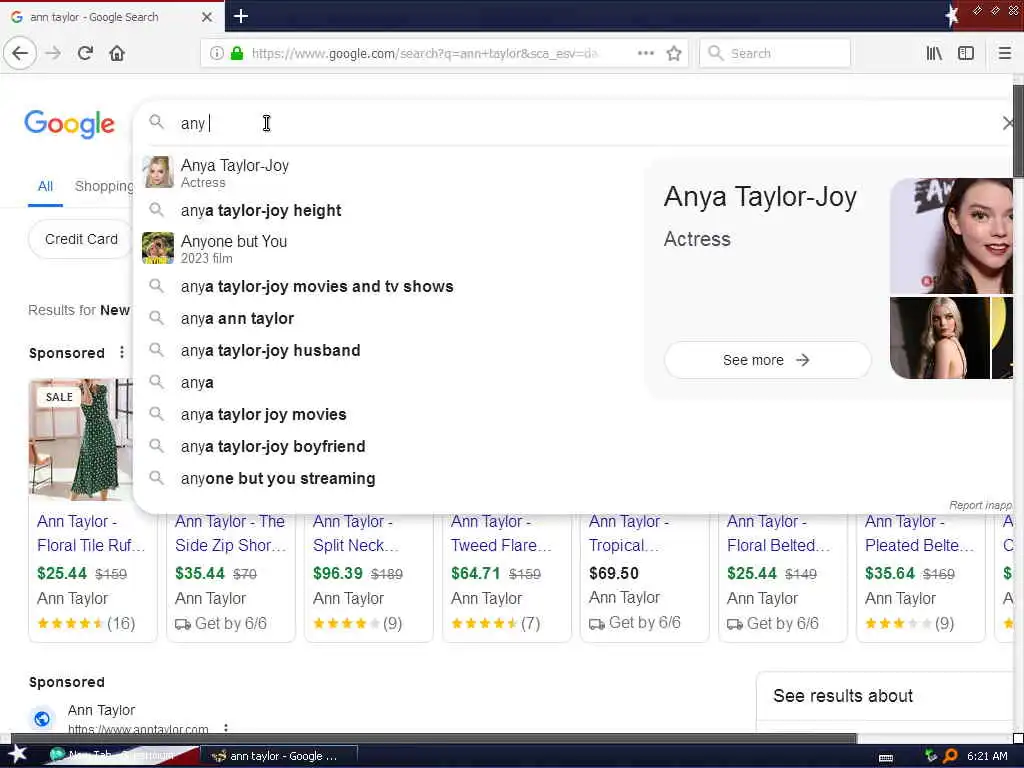Click the ann taylor Google Search browser tab

[x=111, y=17]
